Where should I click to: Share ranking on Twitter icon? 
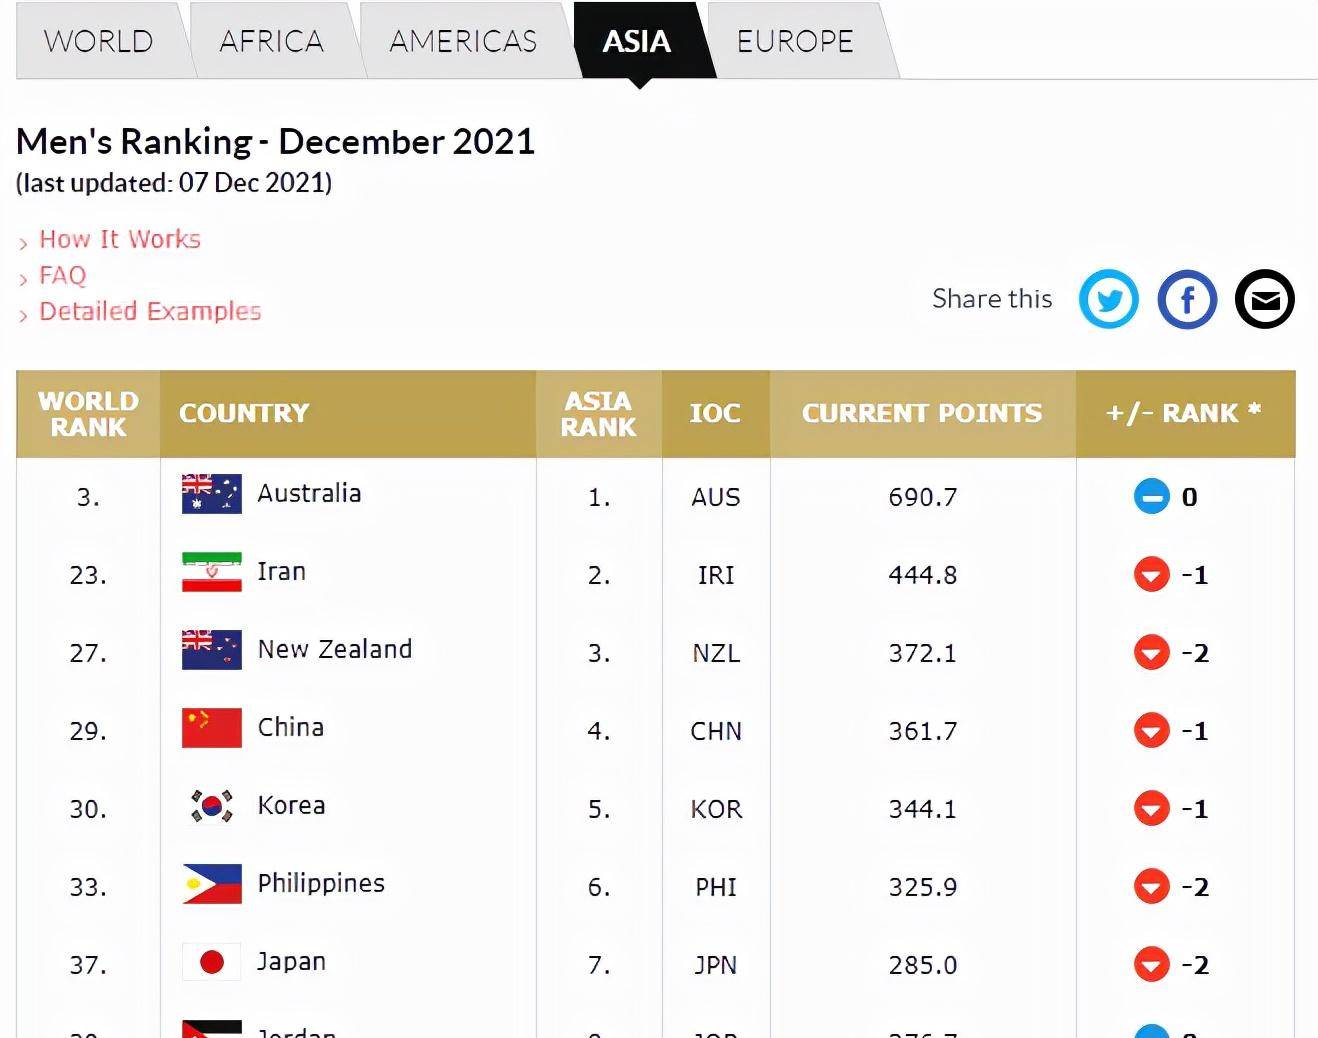[1108, 299]
